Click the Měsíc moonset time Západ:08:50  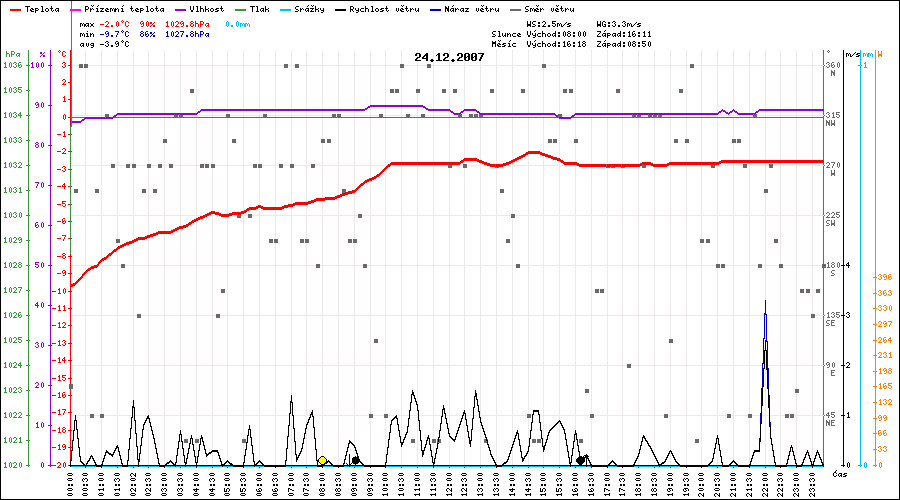tap(624, 44)
